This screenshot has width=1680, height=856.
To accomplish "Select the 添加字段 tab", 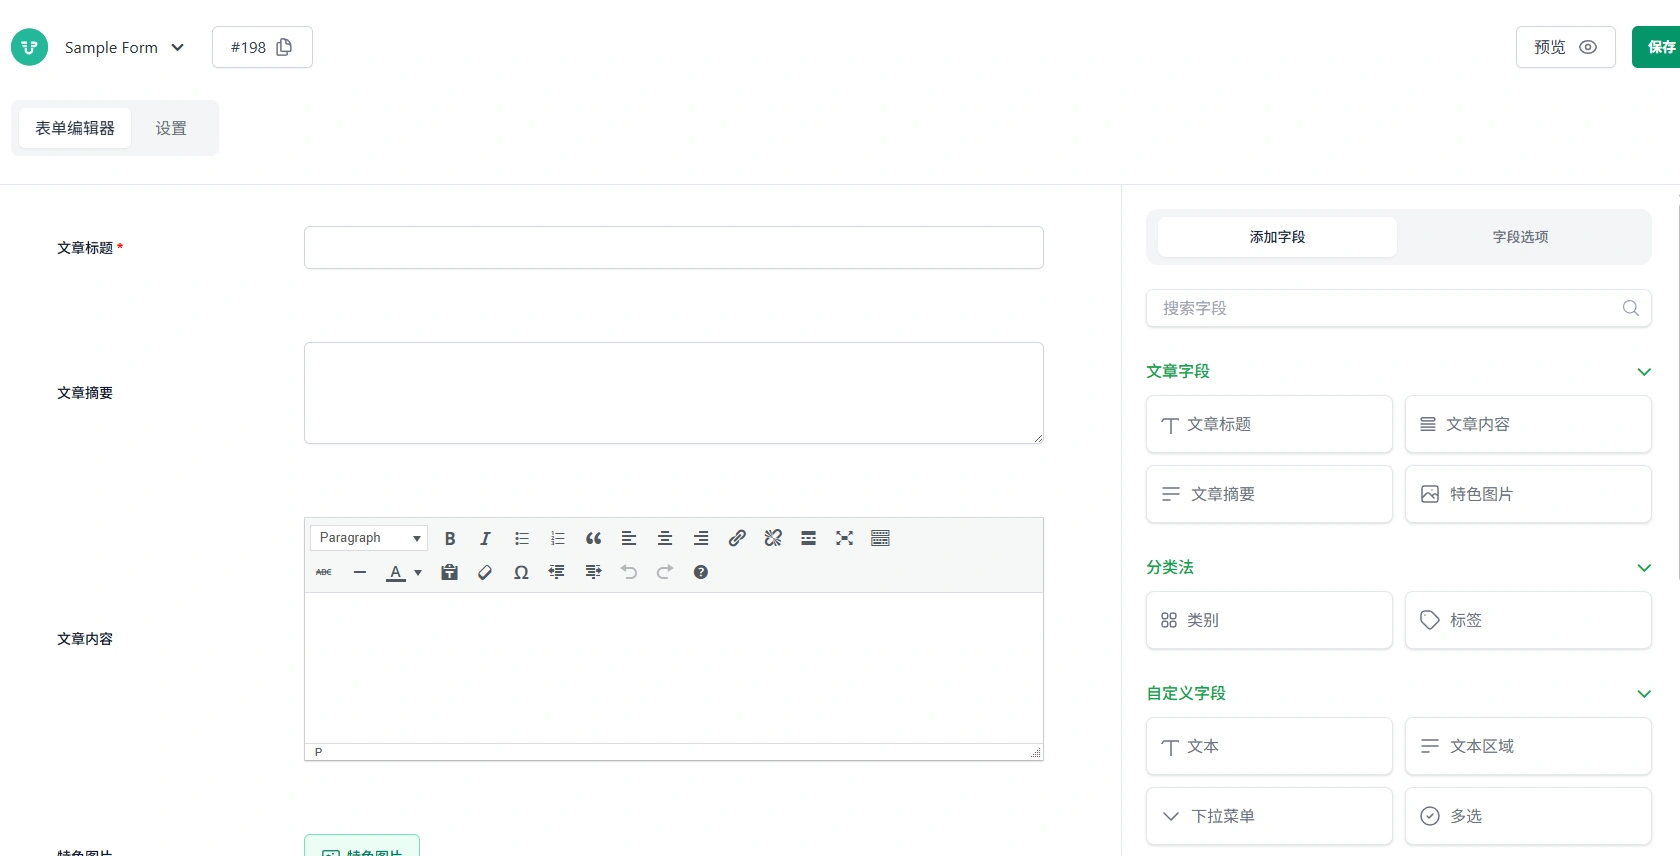I will pyautogui.click(x=1277, y=237).
